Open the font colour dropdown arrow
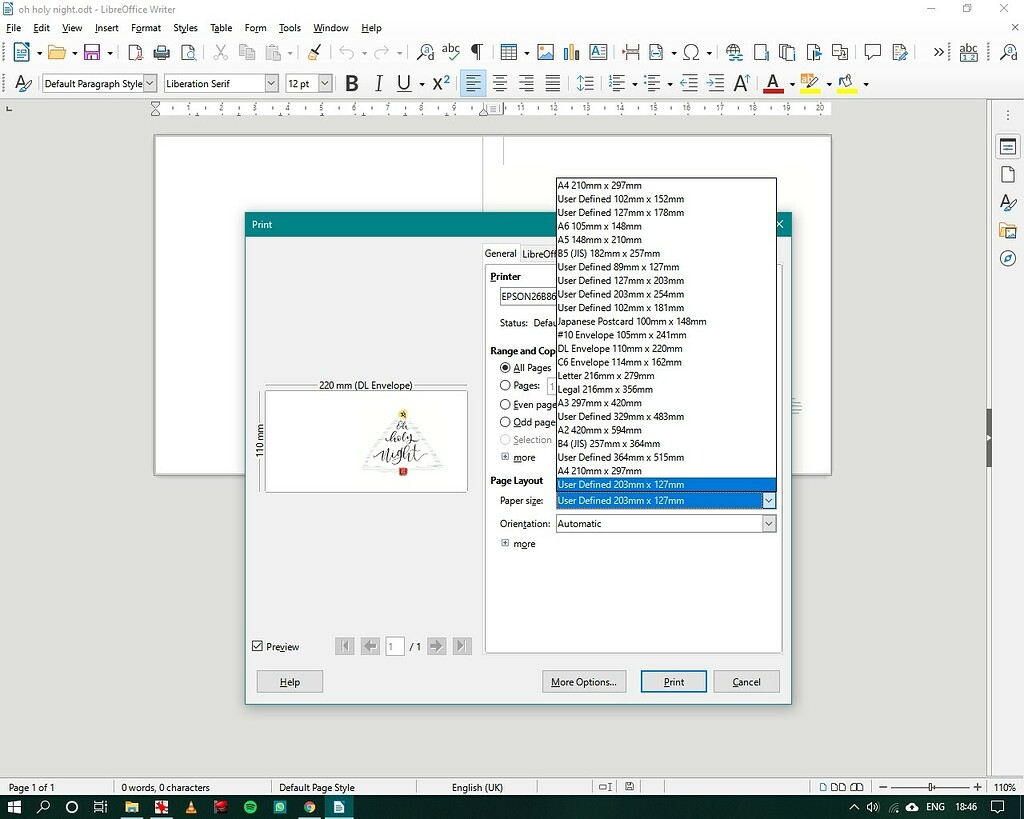The height and width of the screenshot is (819, 1024). click(x=792, y=84)
